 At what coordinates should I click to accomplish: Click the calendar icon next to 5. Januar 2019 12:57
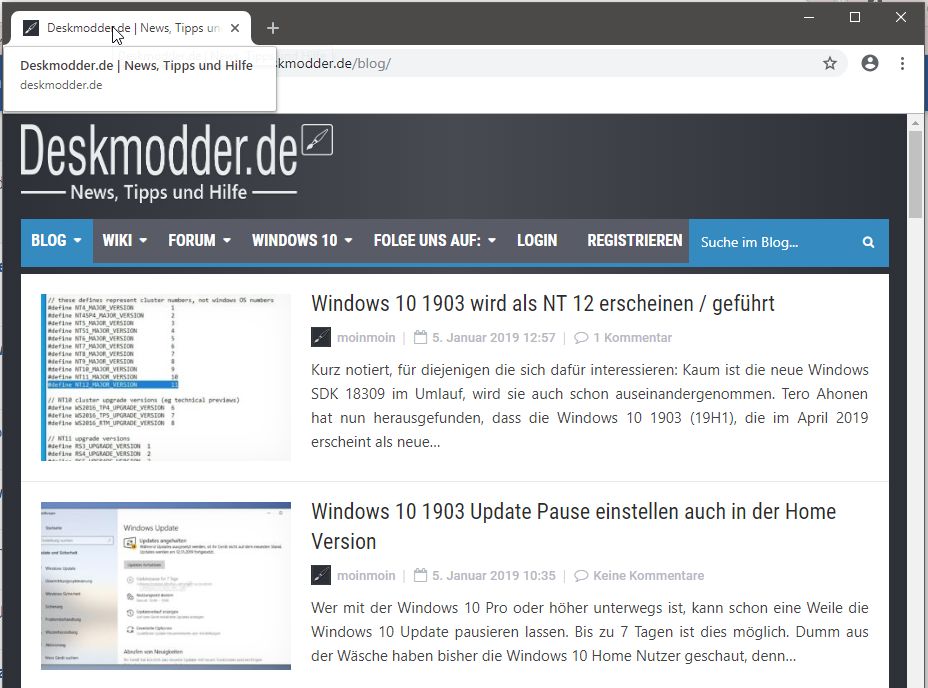(420, 337)
